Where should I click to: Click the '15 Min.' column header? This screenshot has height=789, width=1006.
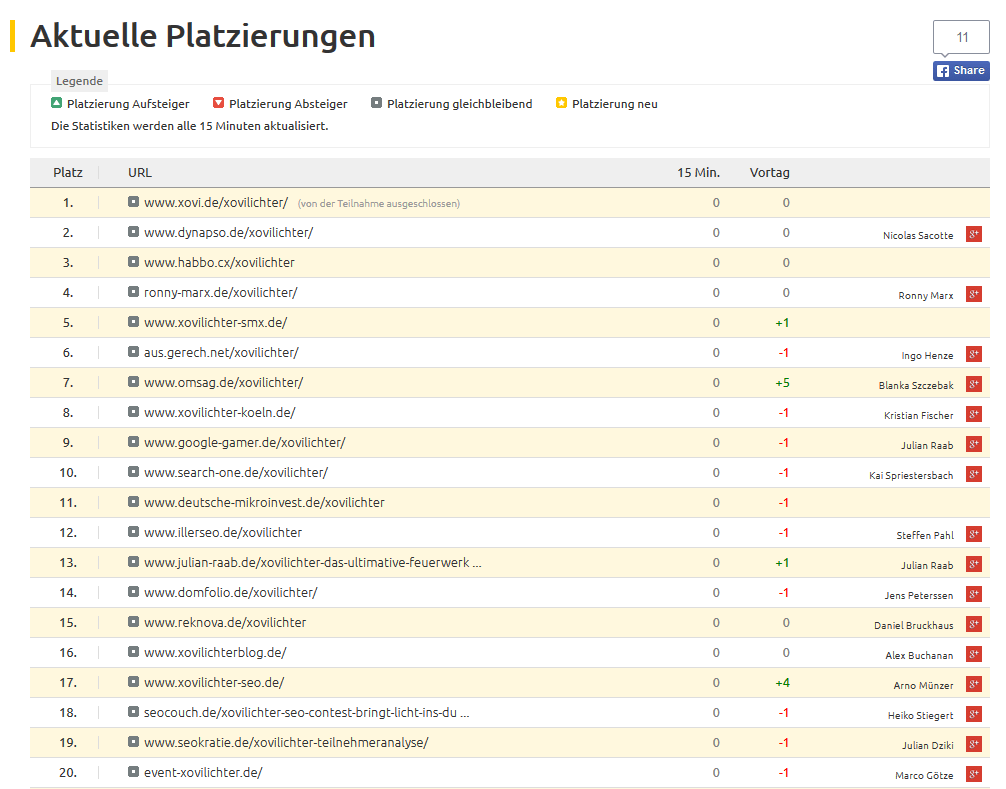[698, 172]
